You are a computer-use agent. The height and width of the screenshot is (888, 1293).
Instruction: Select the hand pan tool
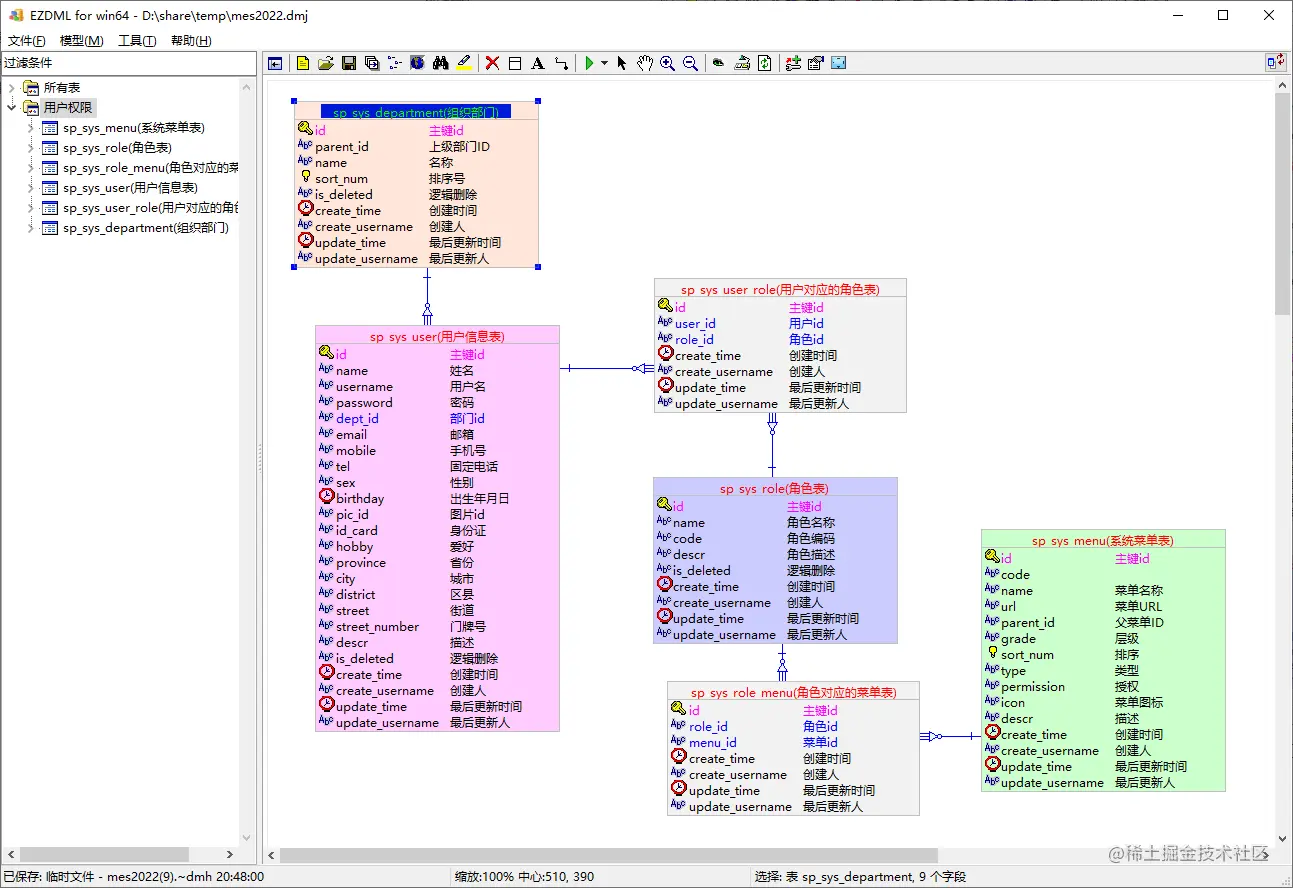[645, 63]
